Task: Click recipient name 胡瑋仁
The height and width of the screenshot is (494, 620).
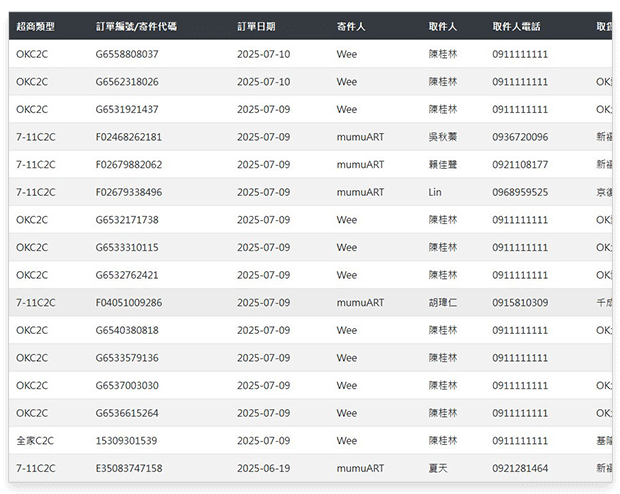Action: tap(443, 303)
